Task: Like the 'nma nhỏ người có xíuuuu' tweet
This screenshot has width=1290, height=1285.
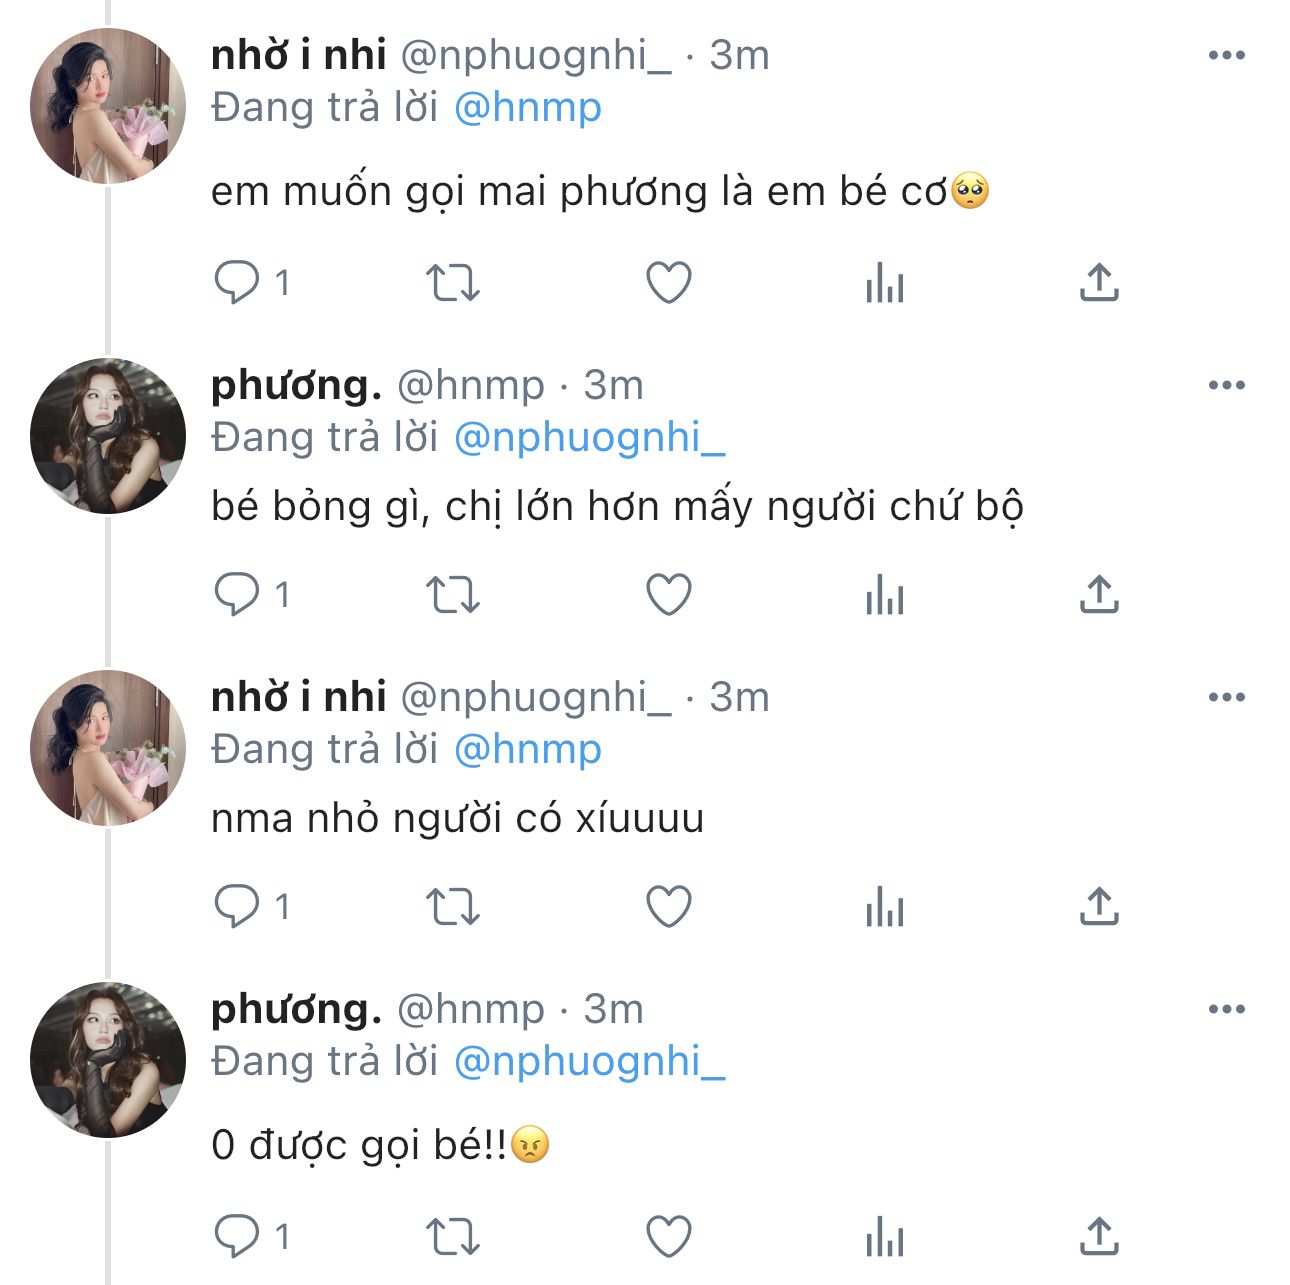Action: [669, 907]
